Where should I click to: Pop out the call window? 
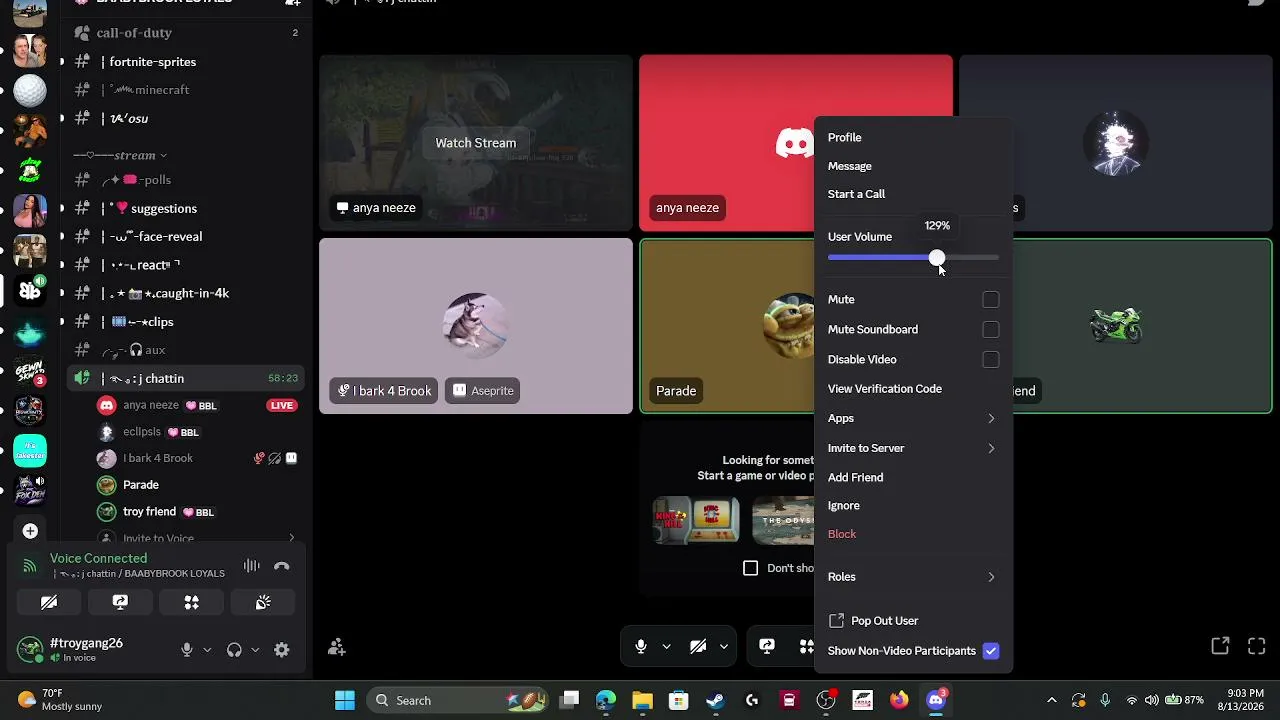point(1220,646)
